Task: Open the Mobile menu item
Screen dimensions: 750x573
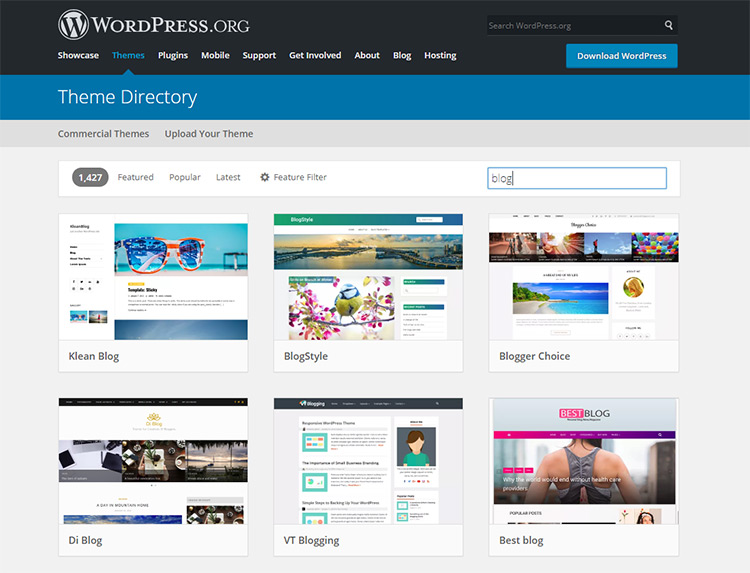Action: 215,55
